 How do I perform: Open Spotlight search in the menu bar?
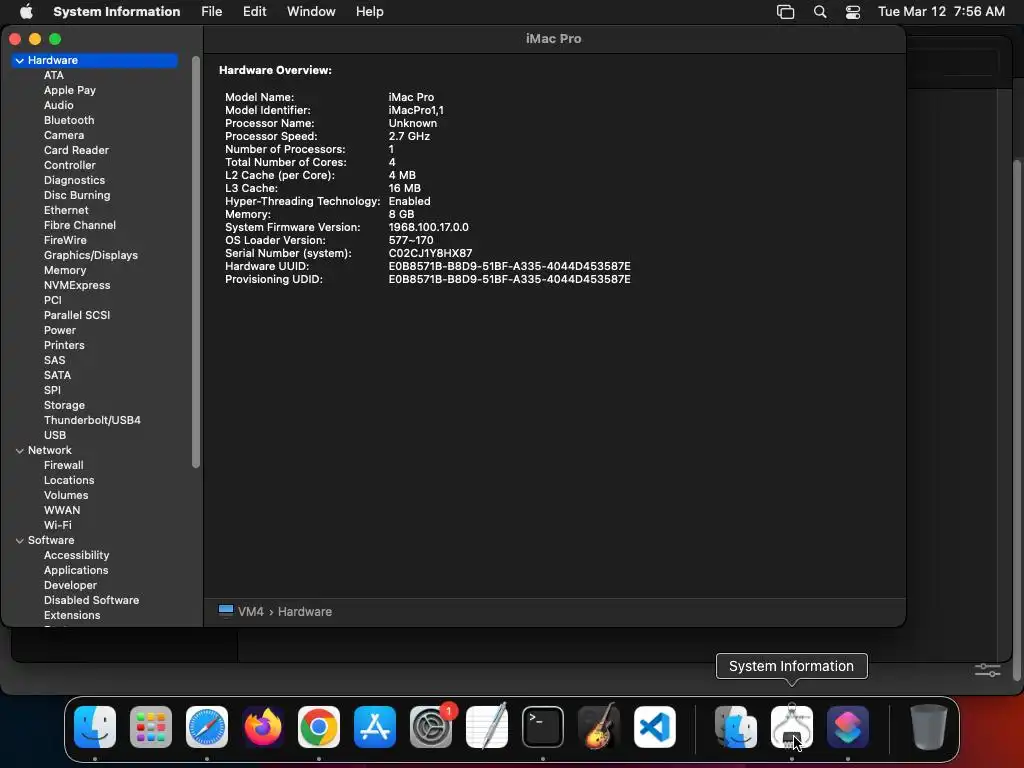click(x=820, y=12)
